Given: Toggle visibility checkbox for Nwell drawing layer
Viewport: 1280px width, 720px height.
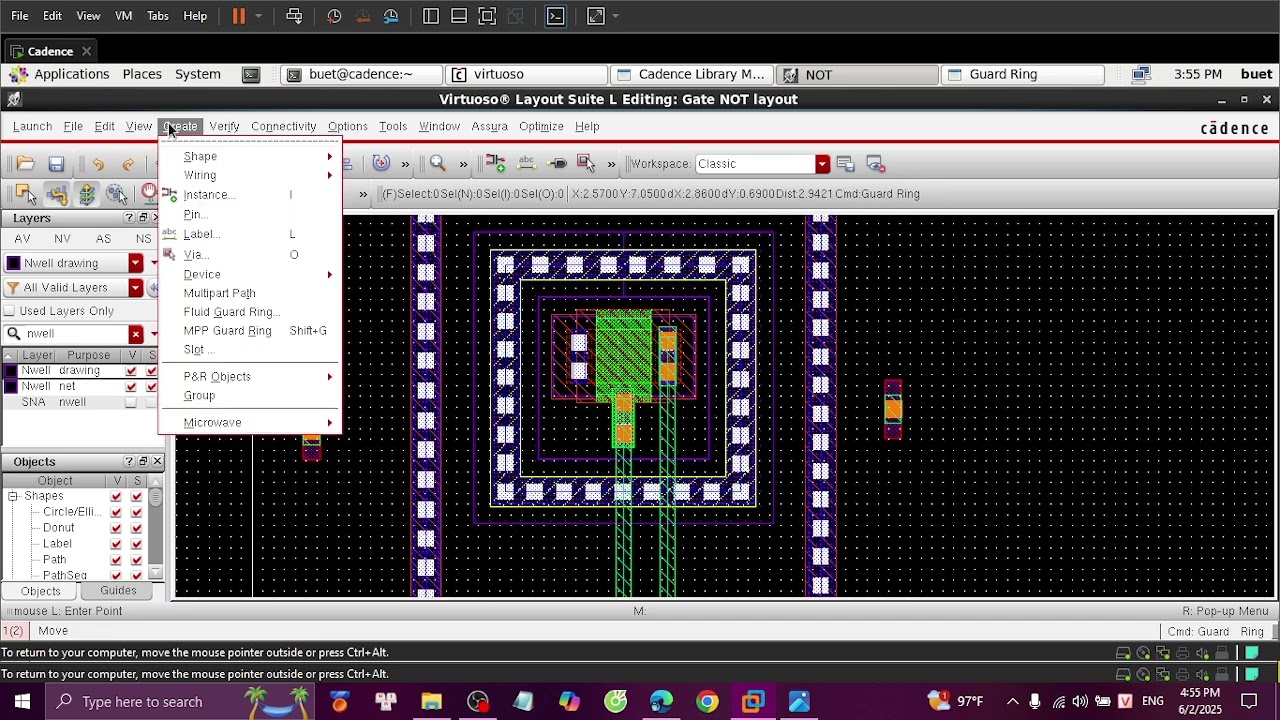Looking at the screenshot, I should [x=131, y=371].
